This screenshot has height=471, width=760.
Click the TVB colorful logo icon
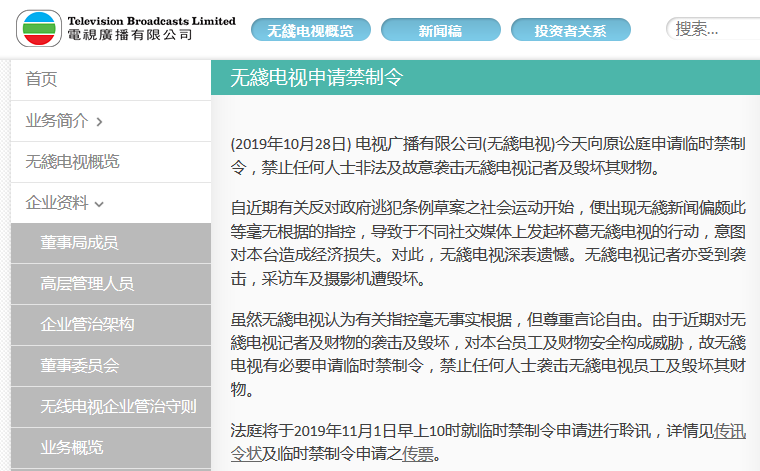39,29
